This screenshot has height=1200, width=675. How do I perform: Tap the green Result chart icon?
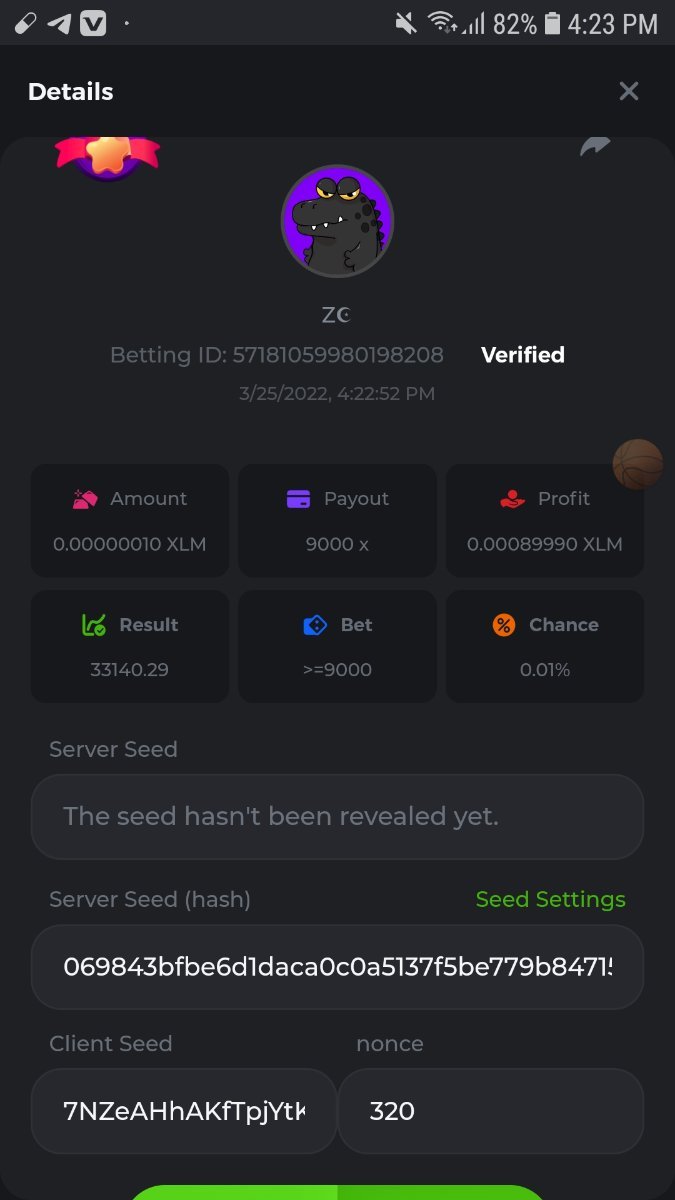[x=93, y=625]
